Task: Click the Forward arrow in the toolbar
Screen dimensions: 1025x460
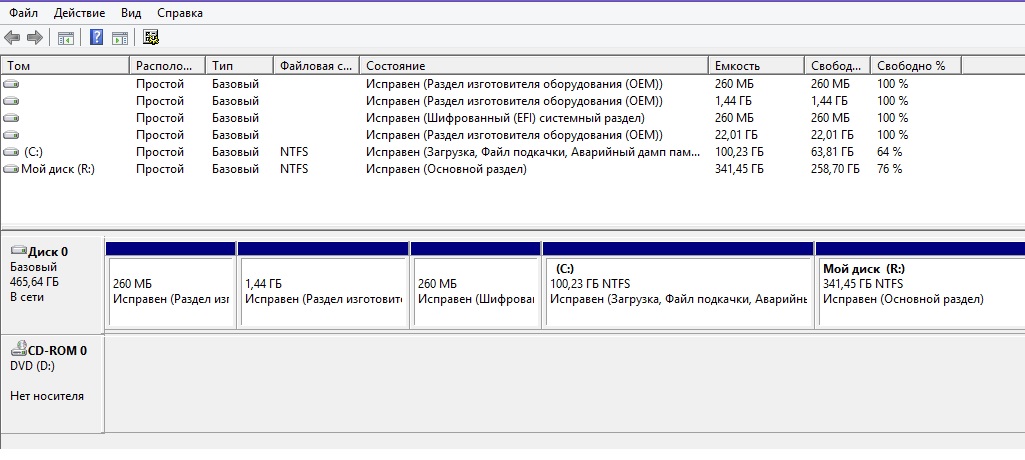Action: 34,38
